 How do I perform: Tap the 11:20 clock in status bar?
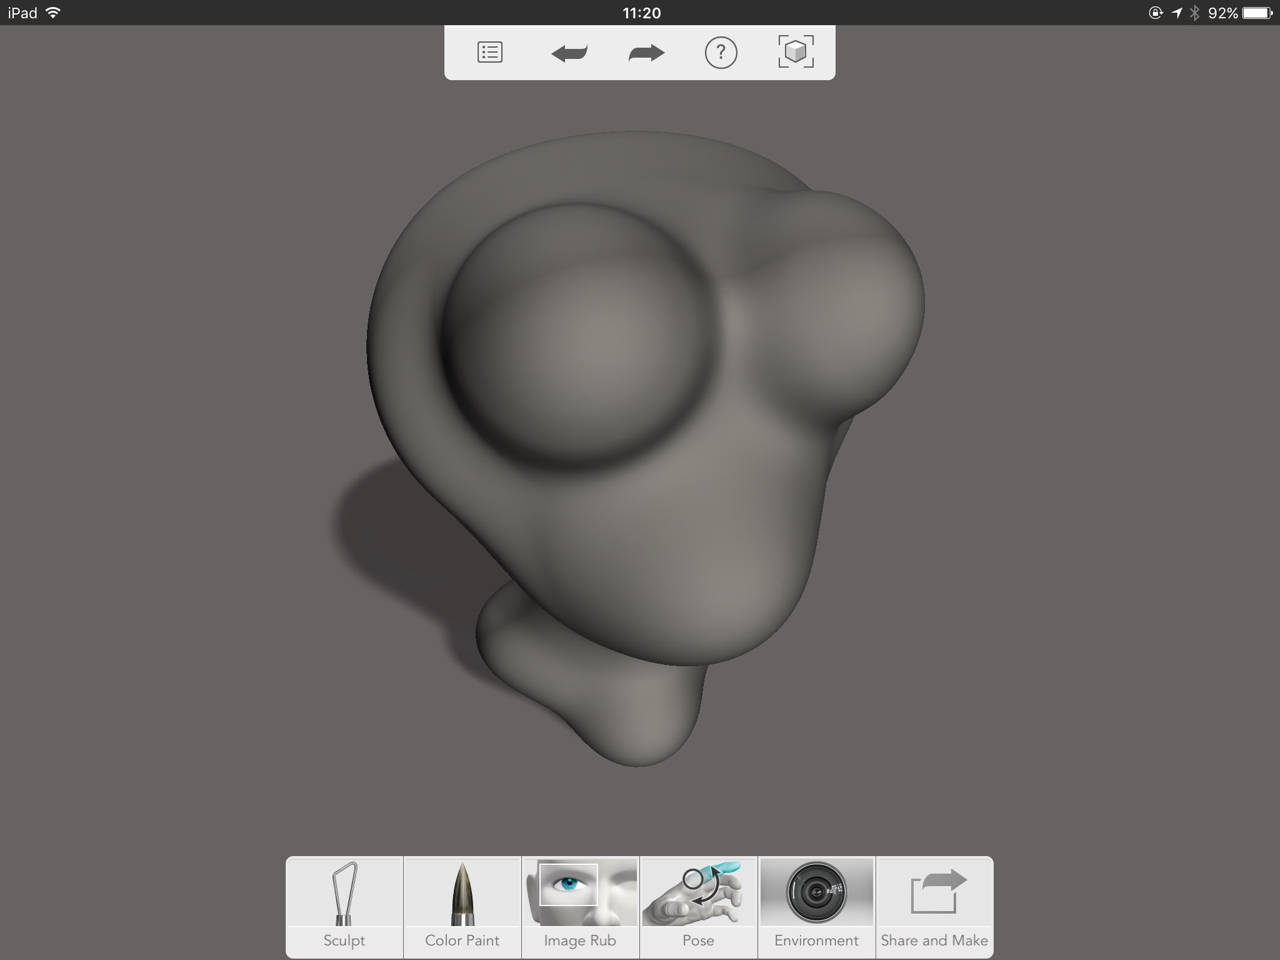pos(641,13)
